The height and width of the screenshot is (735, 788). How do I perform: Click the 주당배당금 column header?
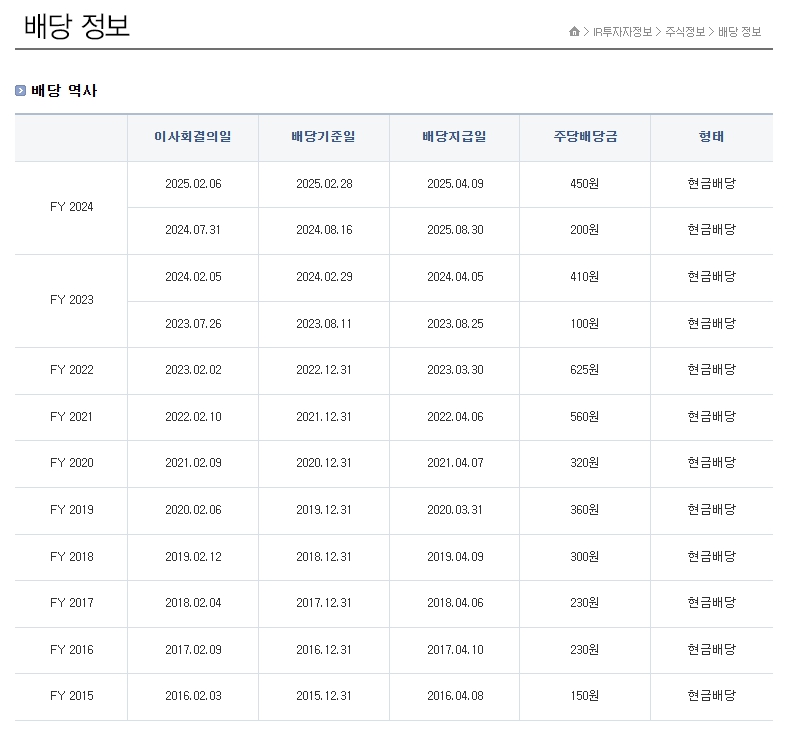coord(585,137)
